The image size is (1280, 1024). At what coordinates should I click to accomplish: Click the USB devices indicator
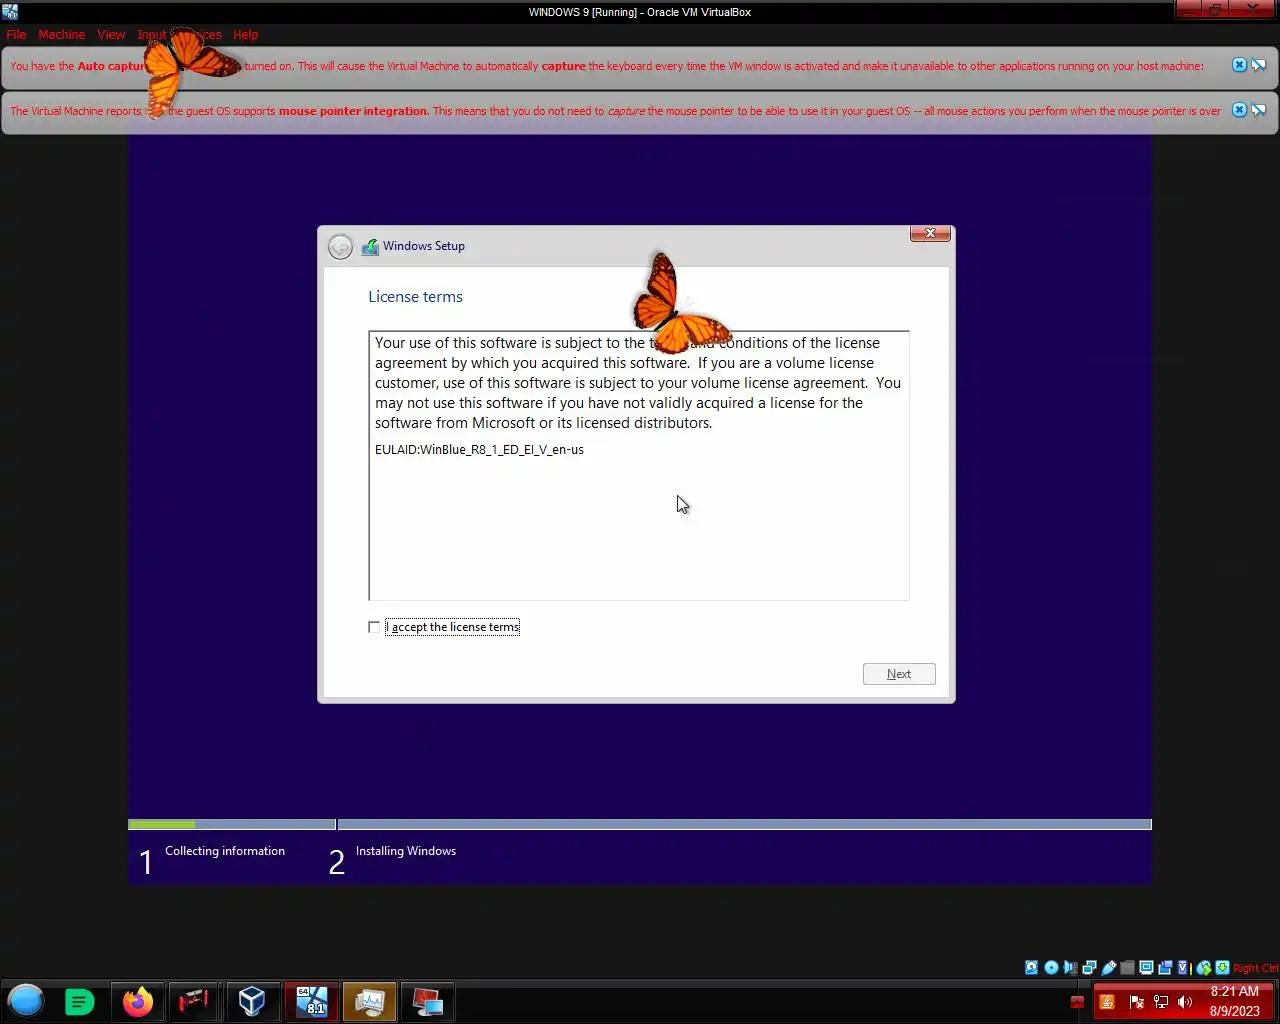pos(1108,967)
